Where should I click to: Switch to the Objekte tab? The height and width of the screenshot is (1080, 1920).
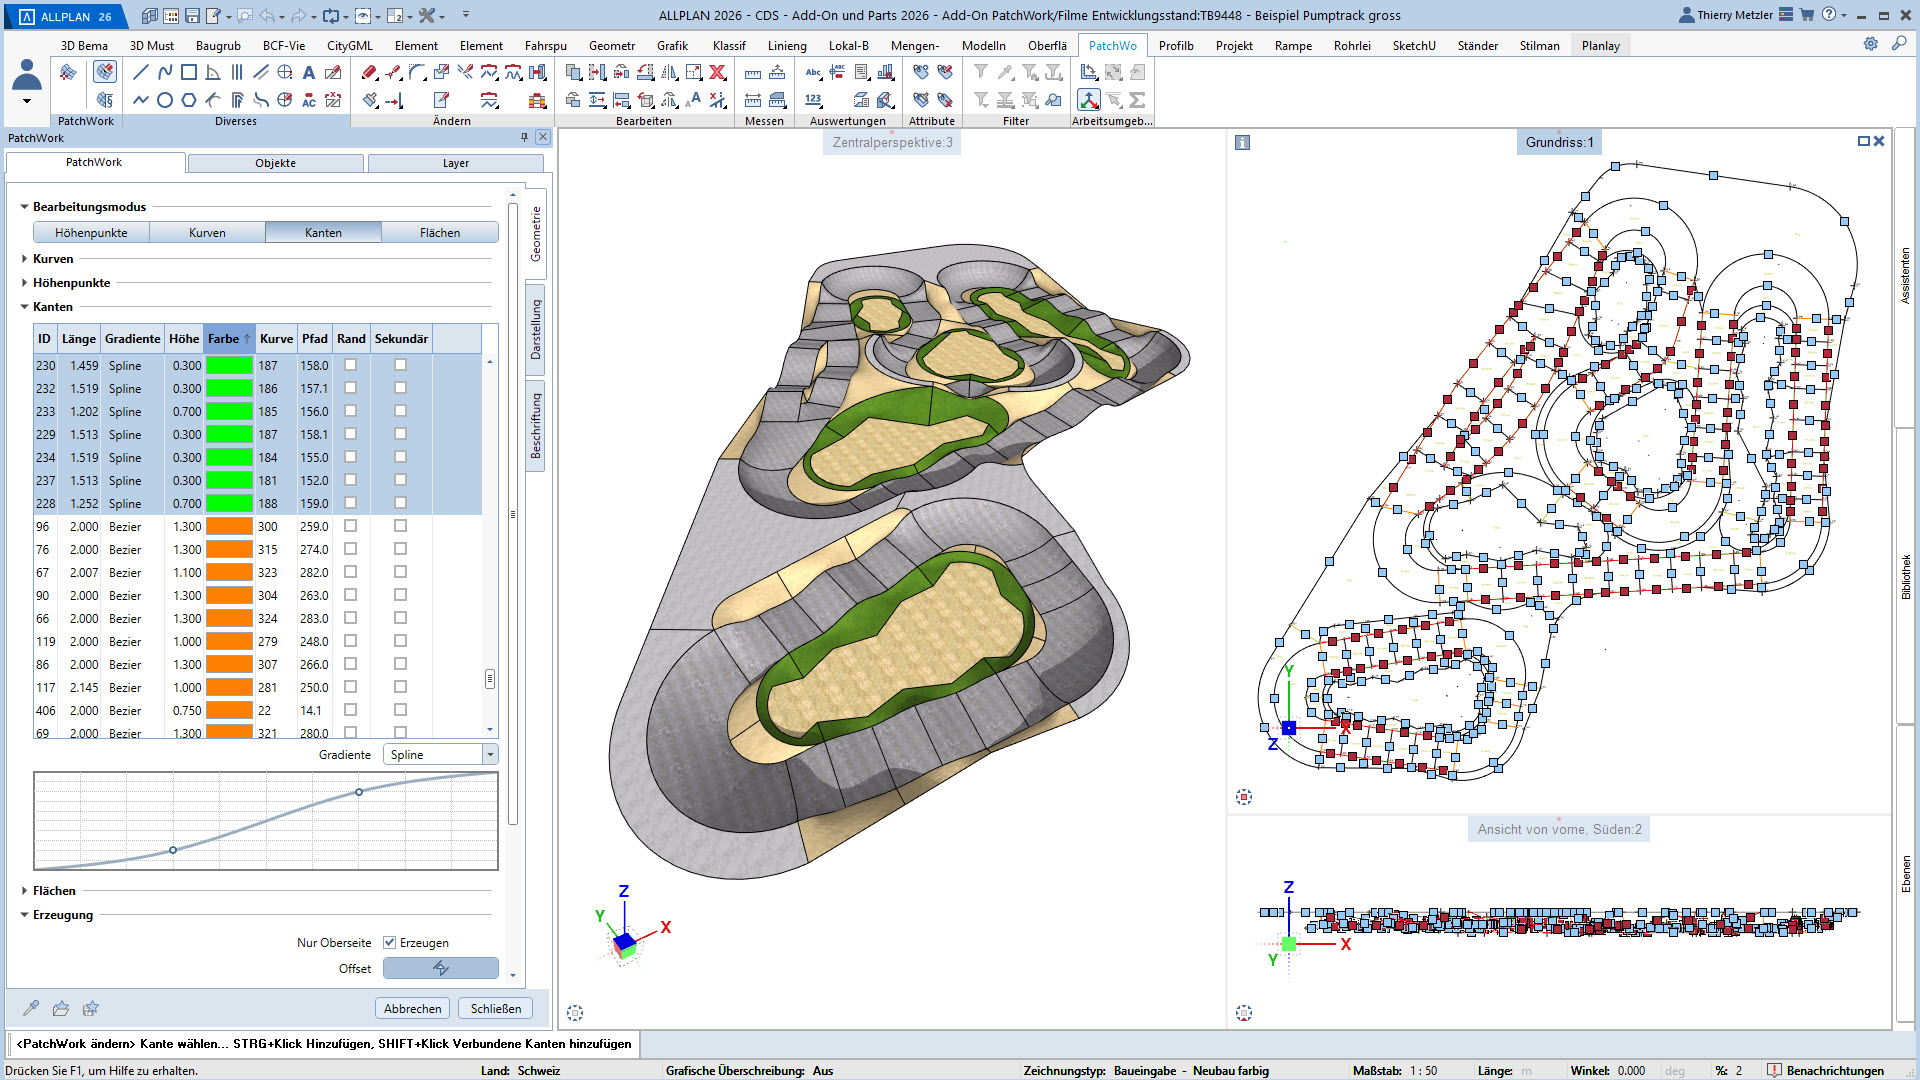point(275,163)
